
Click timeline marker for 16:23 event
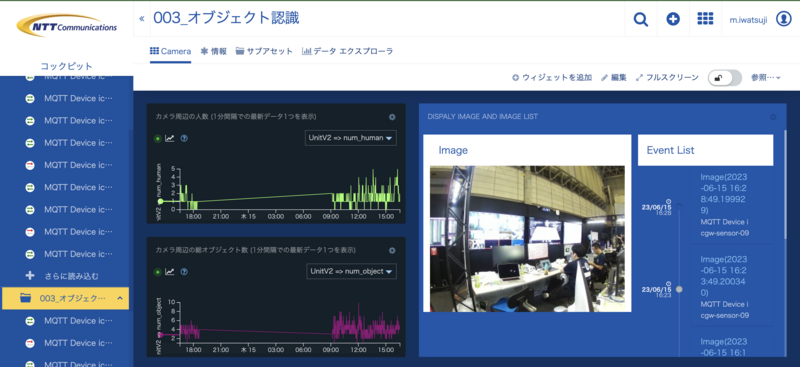pyautogui.click(x=679, y=289)
